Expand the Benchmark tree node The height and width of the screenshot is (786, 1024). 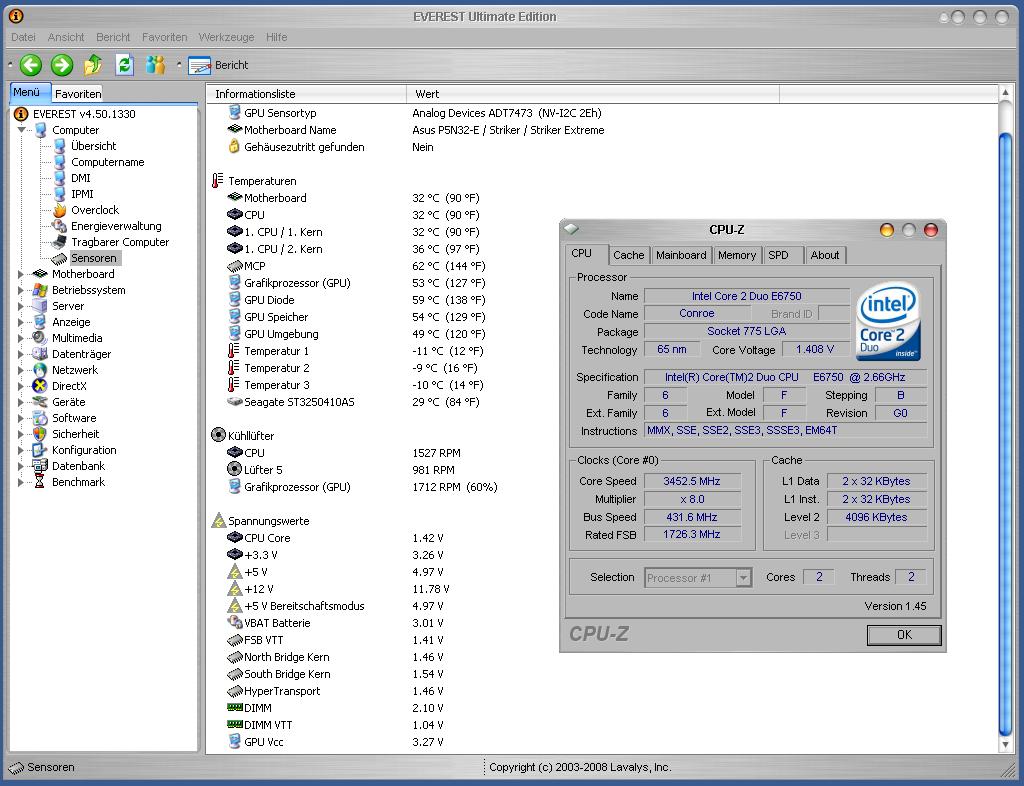[x=22, y=482]
